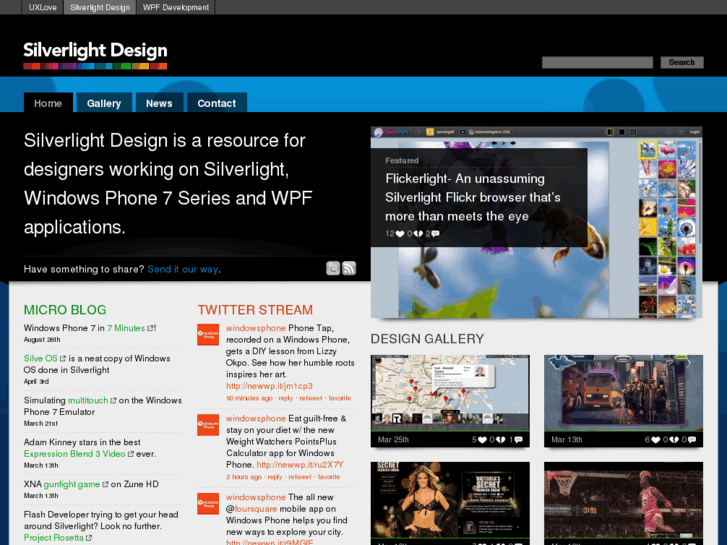Open the 7 Minutes link
Viewport: 727px width, 545px height.
(126, 328)
